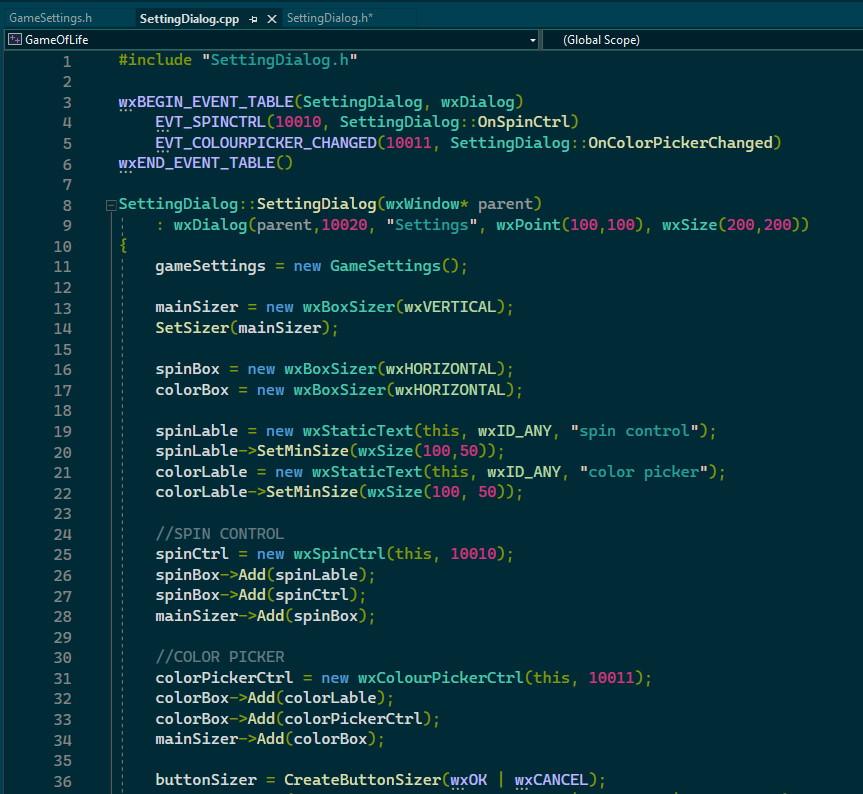
Task: Click CreateButtonSizer on line 36
Action: [x=362, y=780]
